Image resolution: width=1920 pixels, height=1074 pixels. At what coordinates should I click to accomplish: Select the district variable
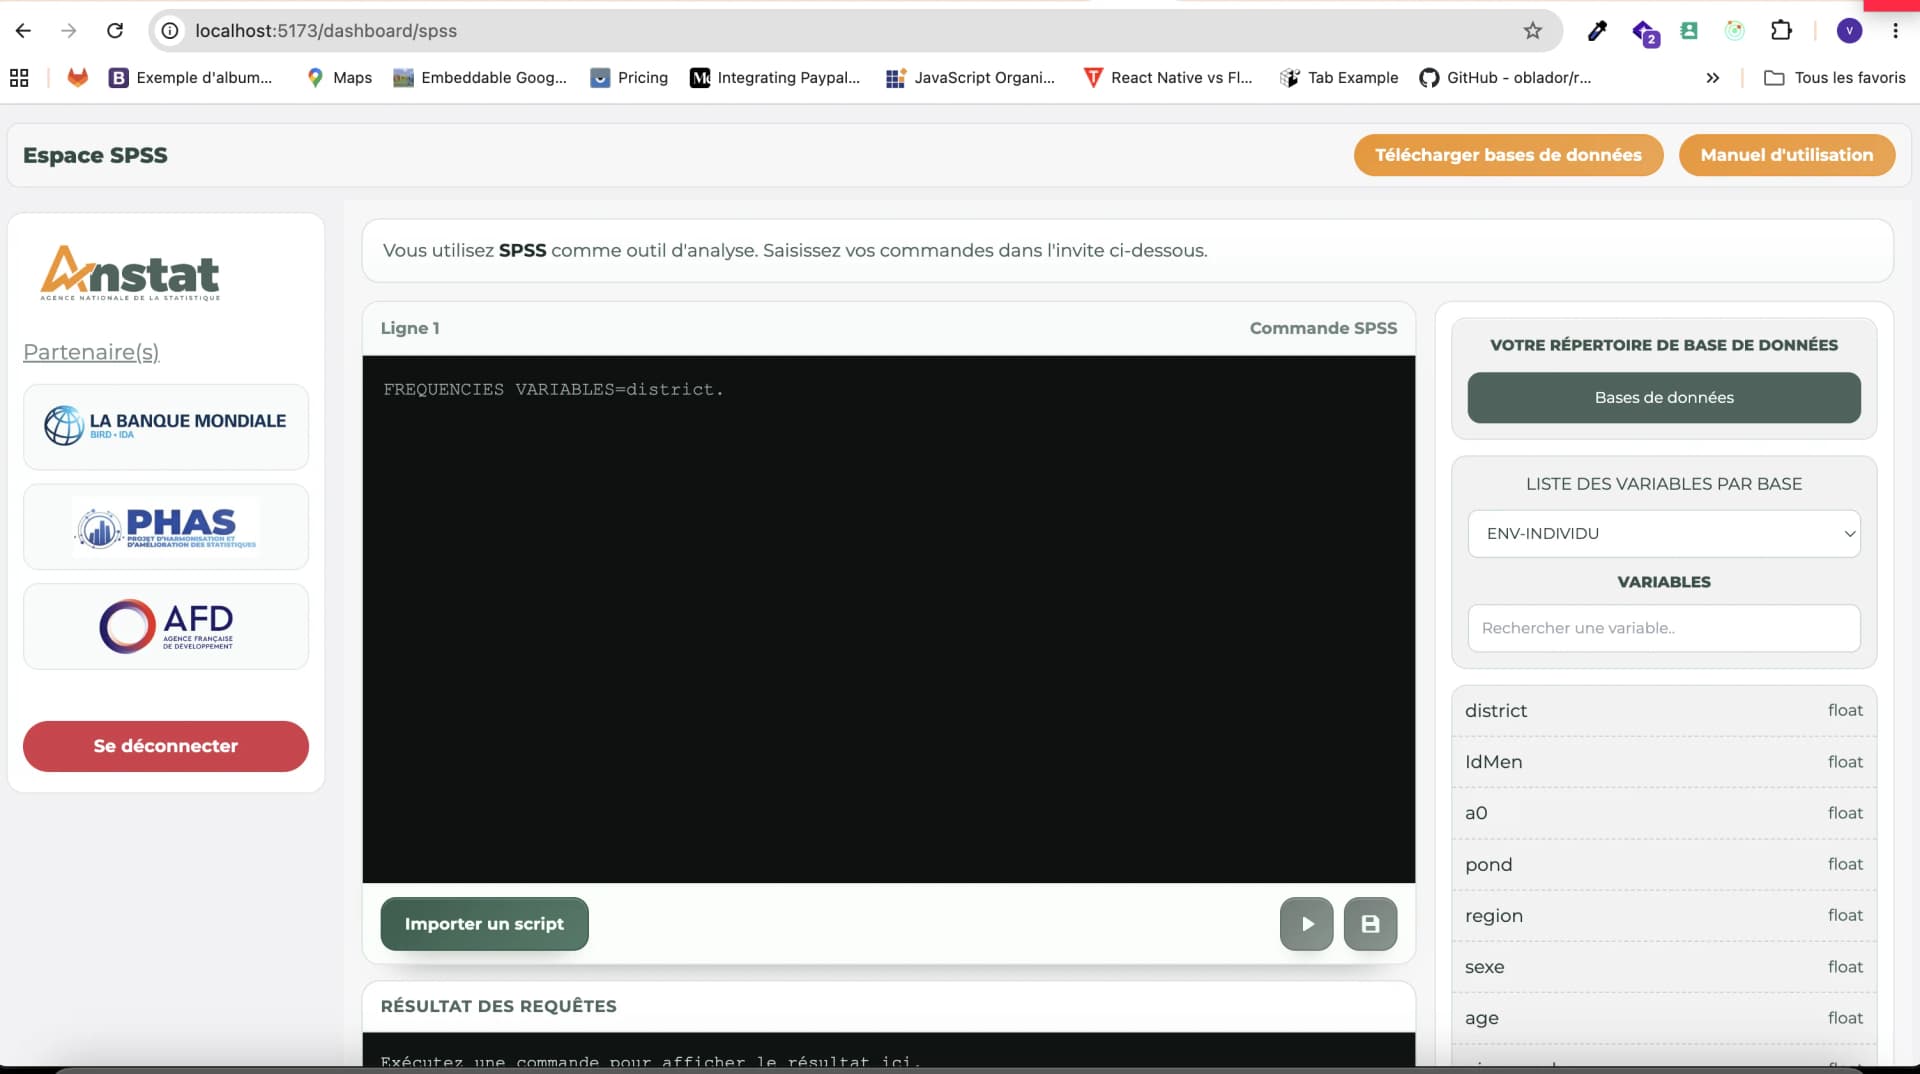[1664, 711]
